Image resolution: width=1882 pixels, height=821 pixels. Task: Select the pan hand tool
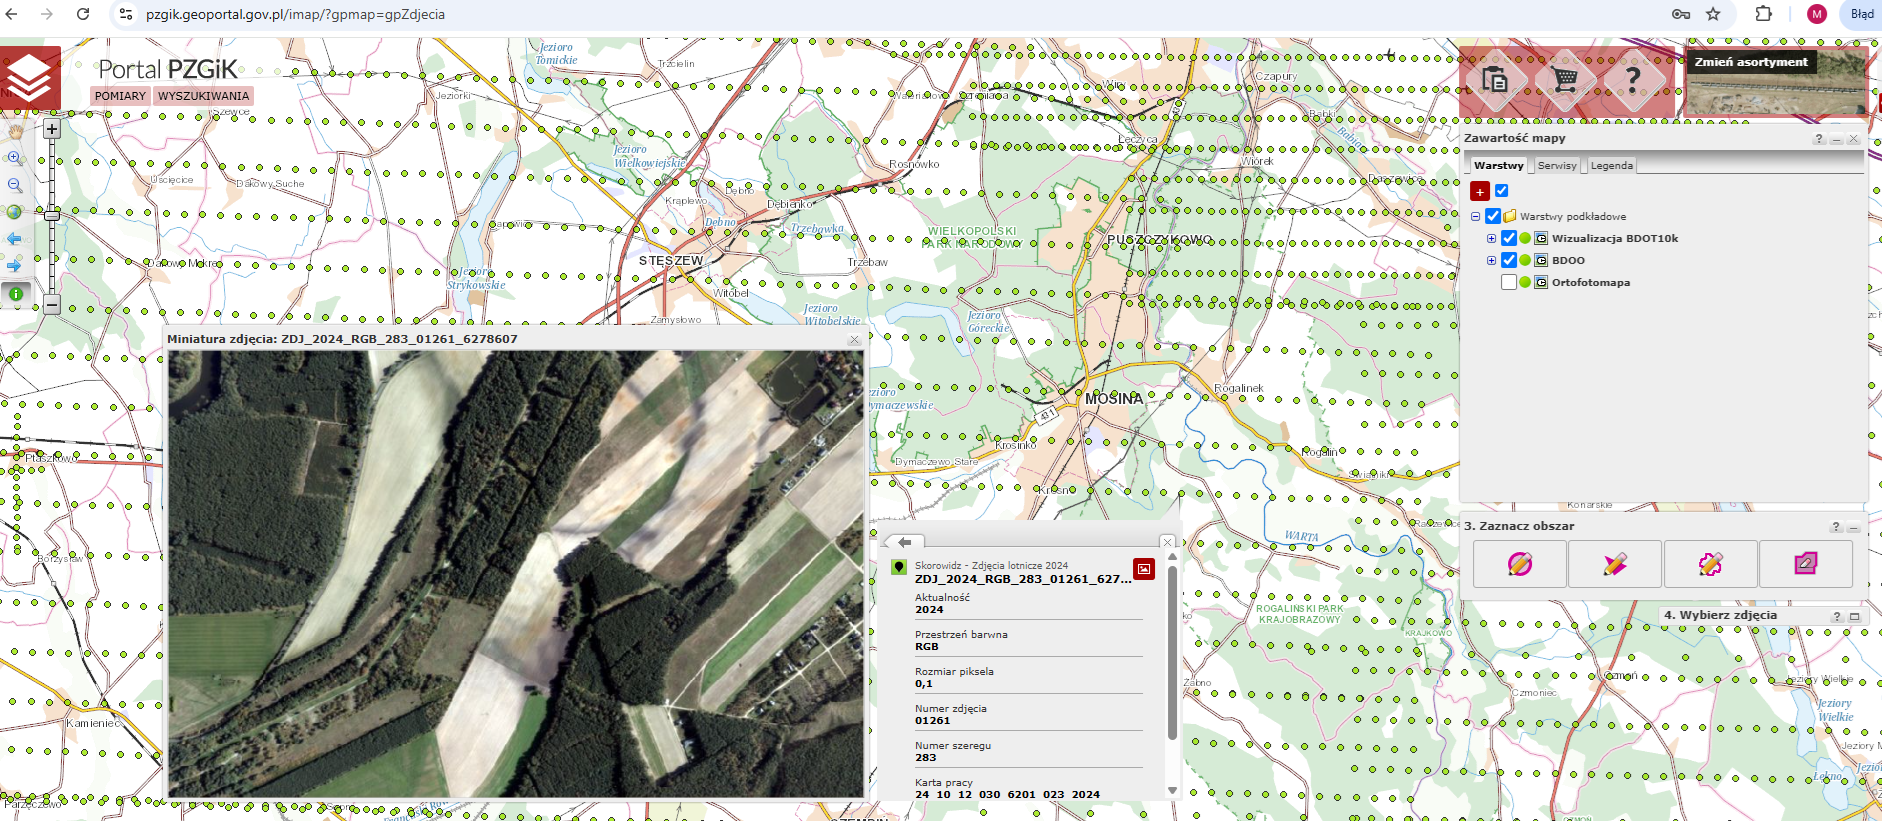(15, 131)
